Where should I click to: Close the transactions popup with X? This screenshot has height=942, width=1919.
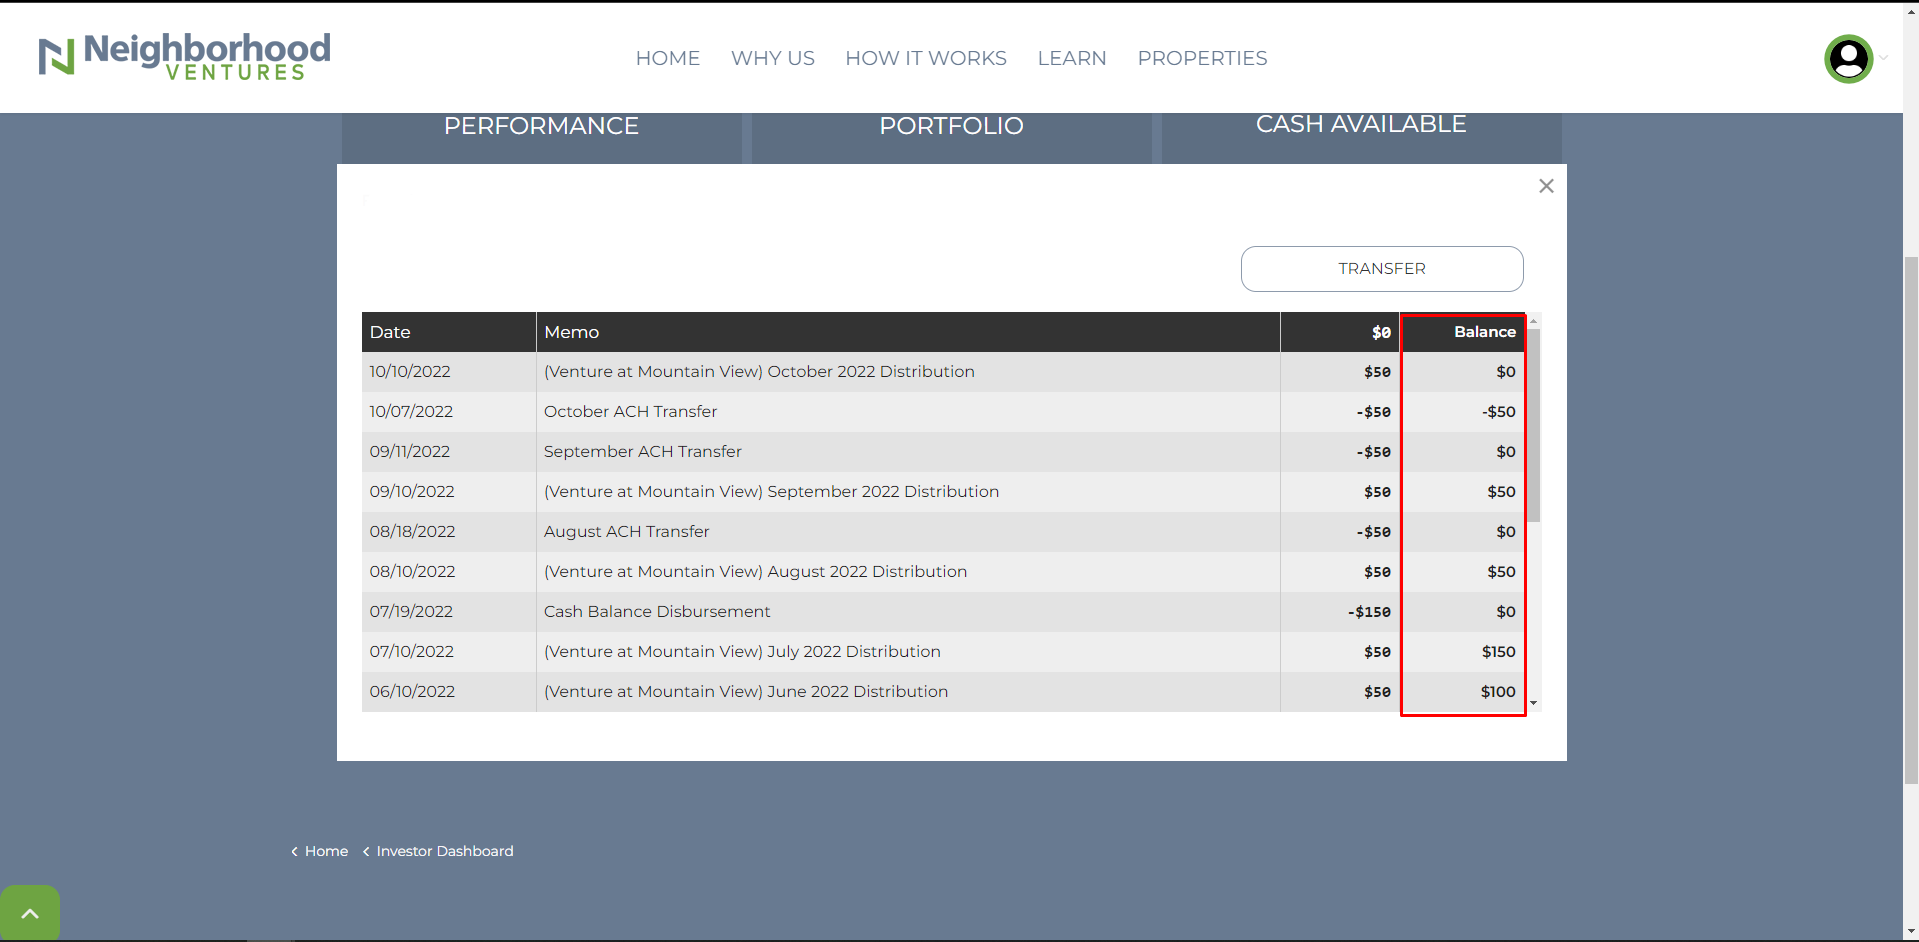[1546, 186]
